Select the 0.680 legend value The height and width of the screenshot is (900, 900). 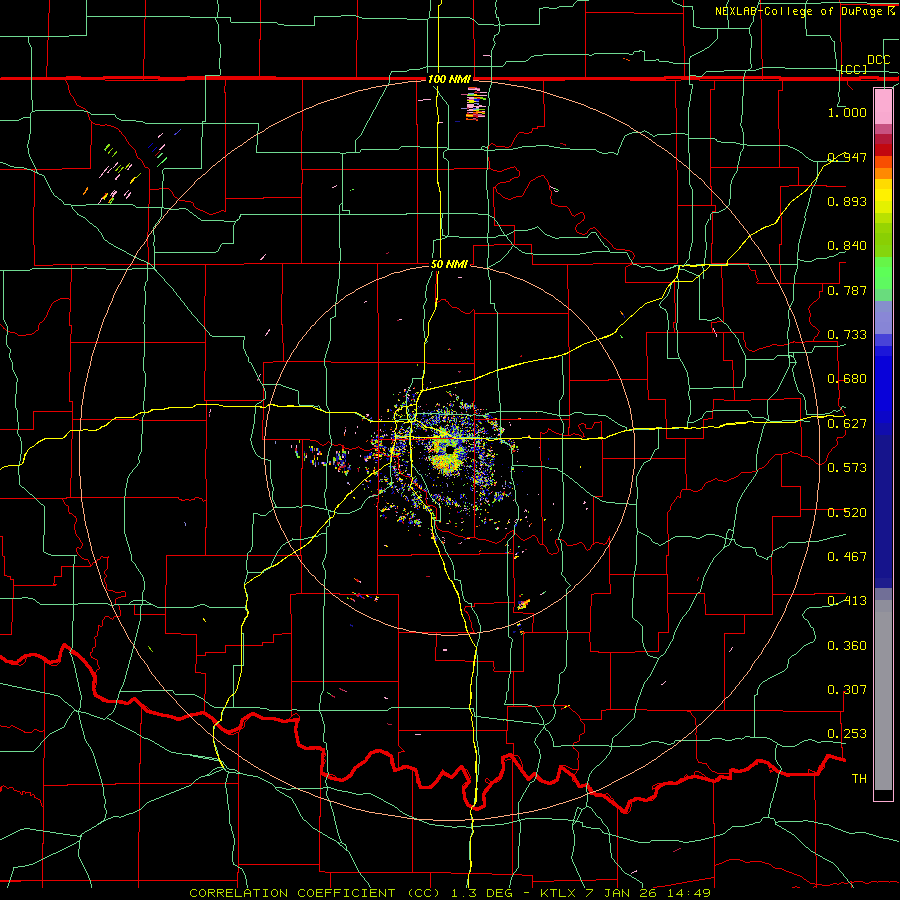[847, 379]
